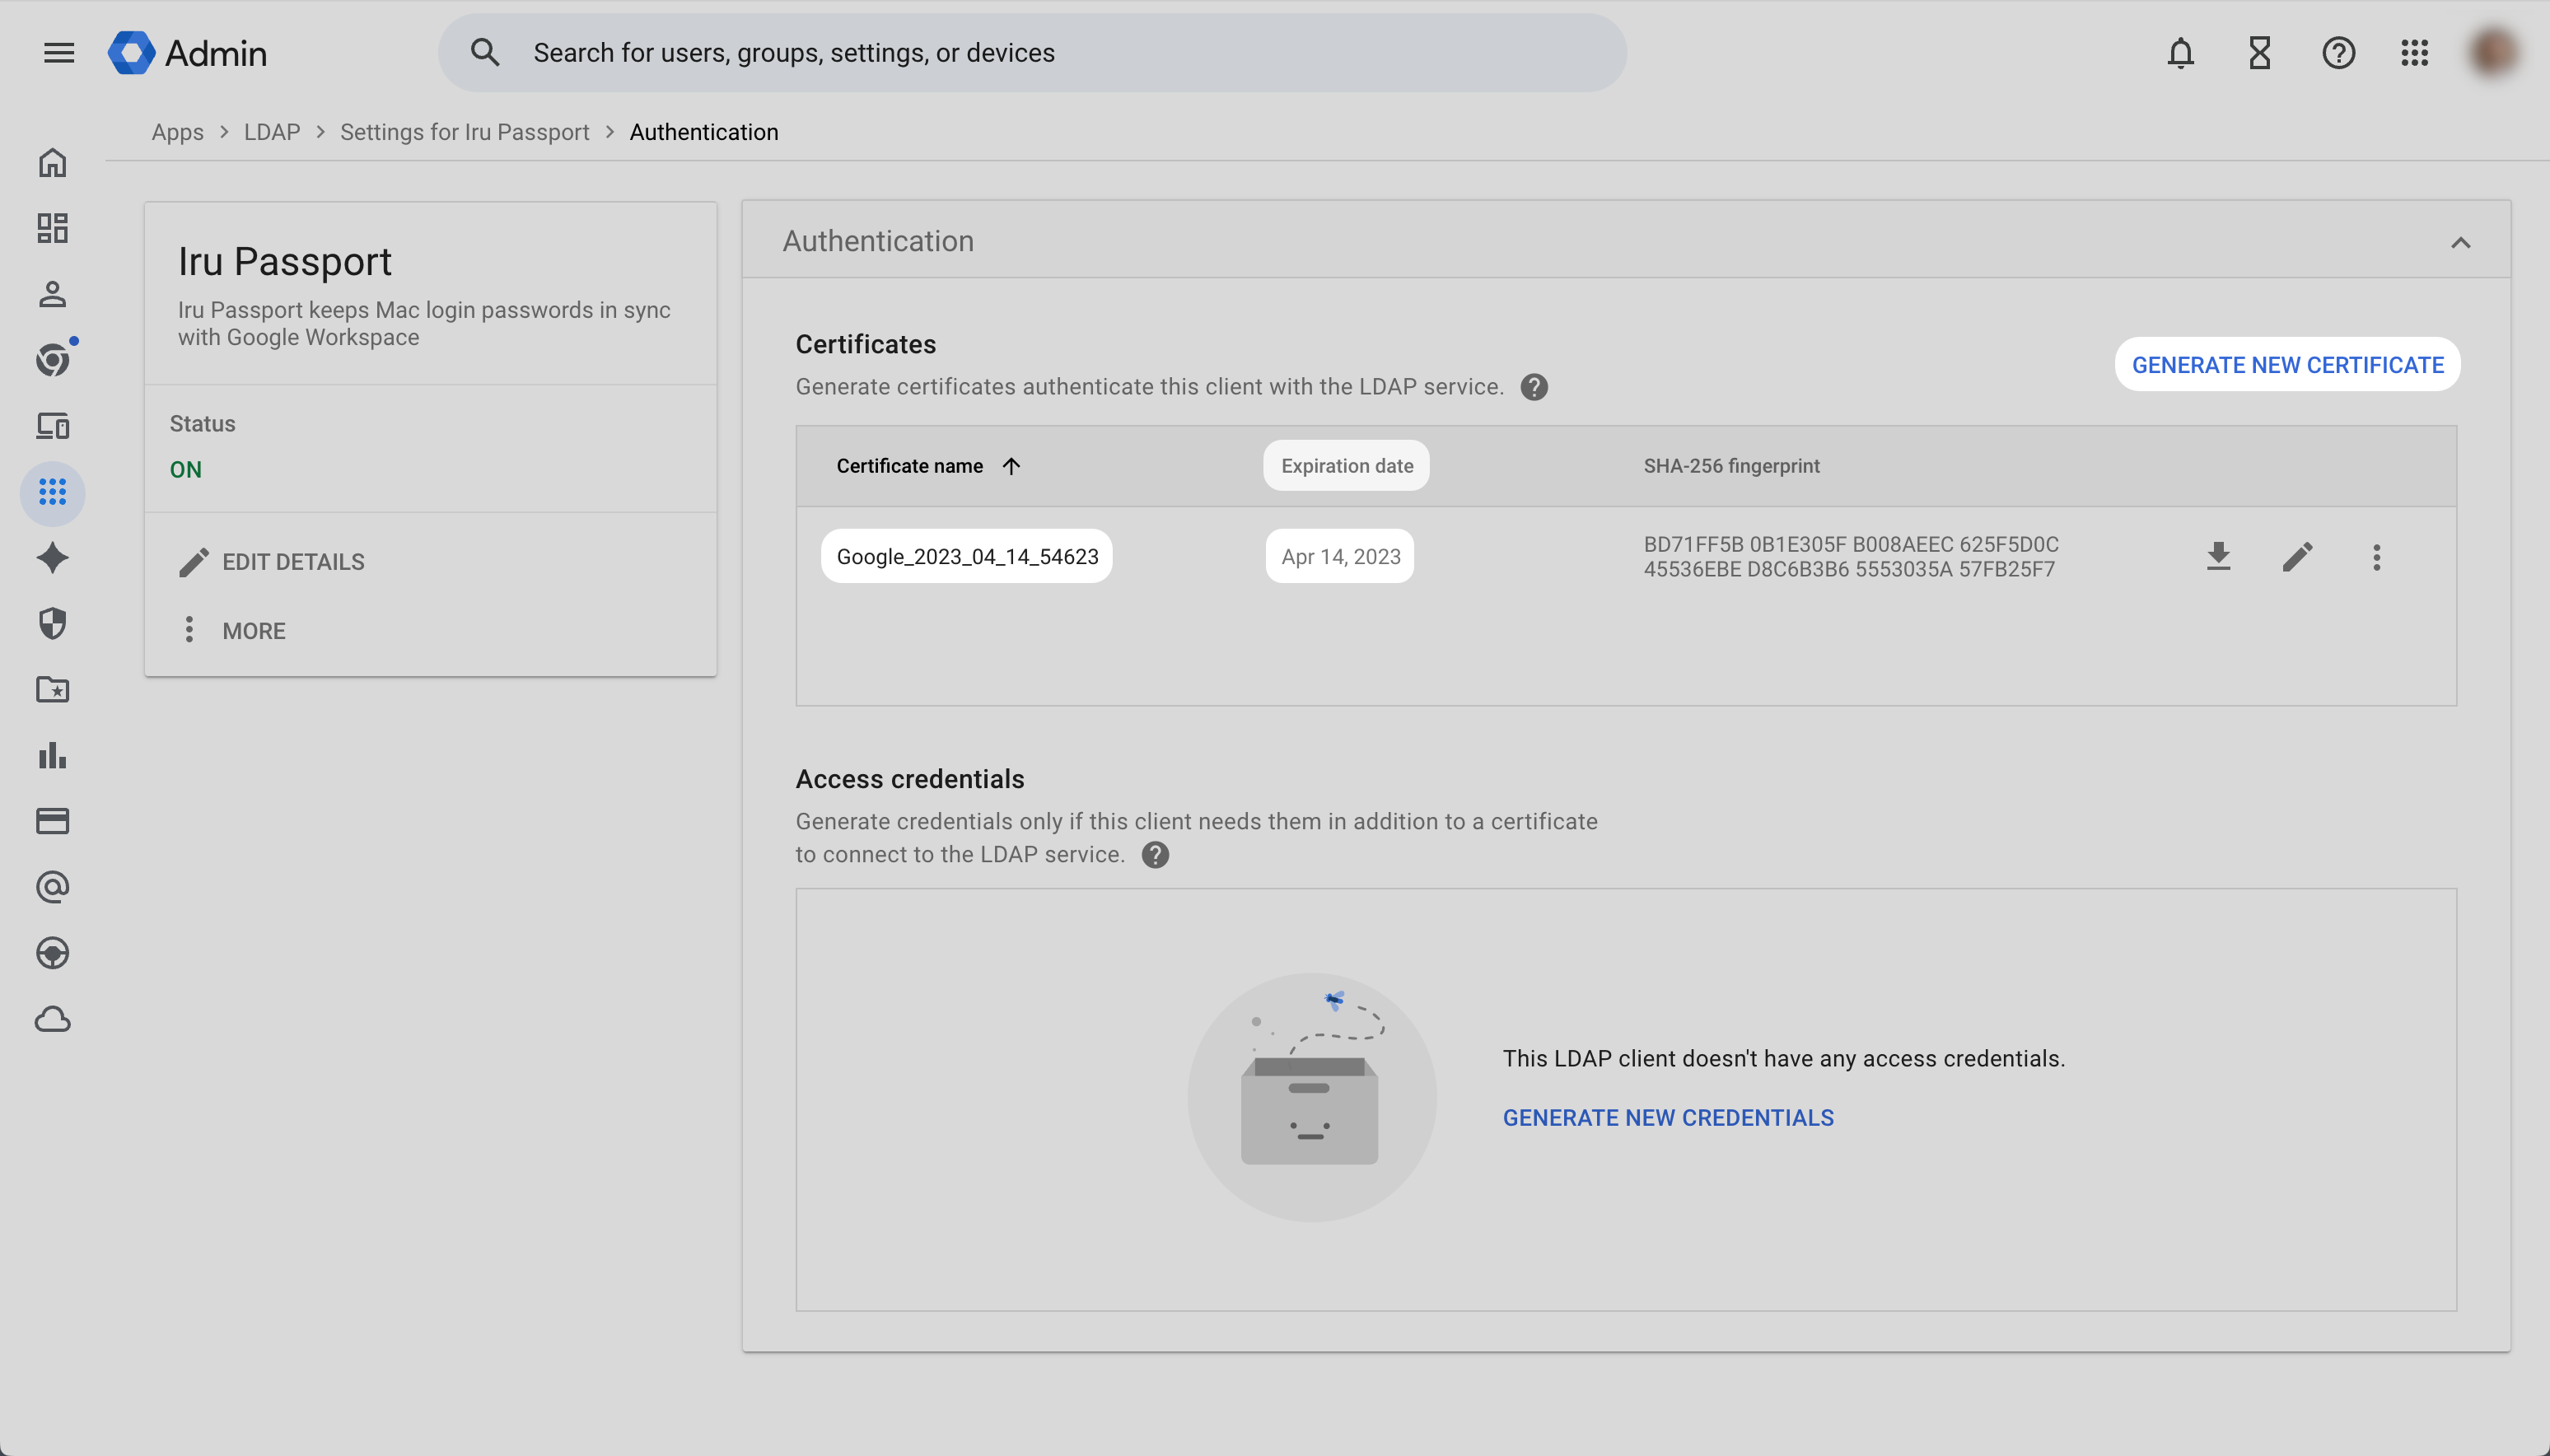Viewport: 2550px width, 1456px height.
Task: Download the Google_2023_04_14_54623 certificate
Action: (x=2218, y=556)
